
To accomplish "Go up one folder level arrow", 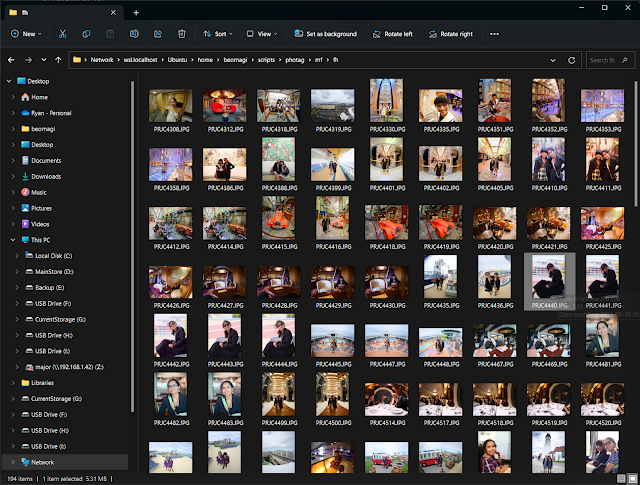I will tap(58, 60).
